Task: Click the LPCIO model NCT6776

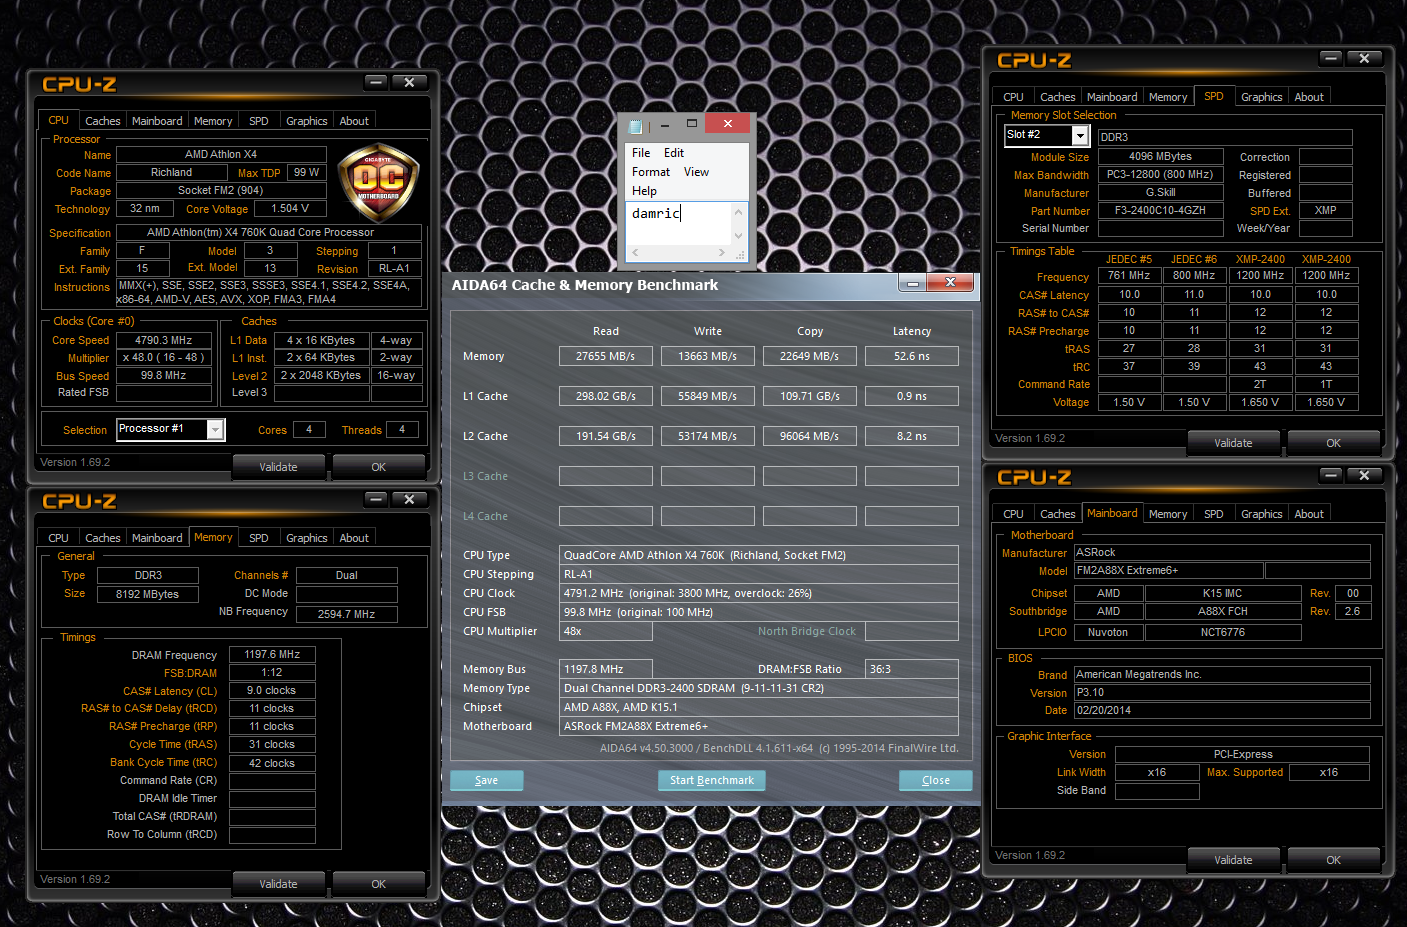Action: 1223,633
